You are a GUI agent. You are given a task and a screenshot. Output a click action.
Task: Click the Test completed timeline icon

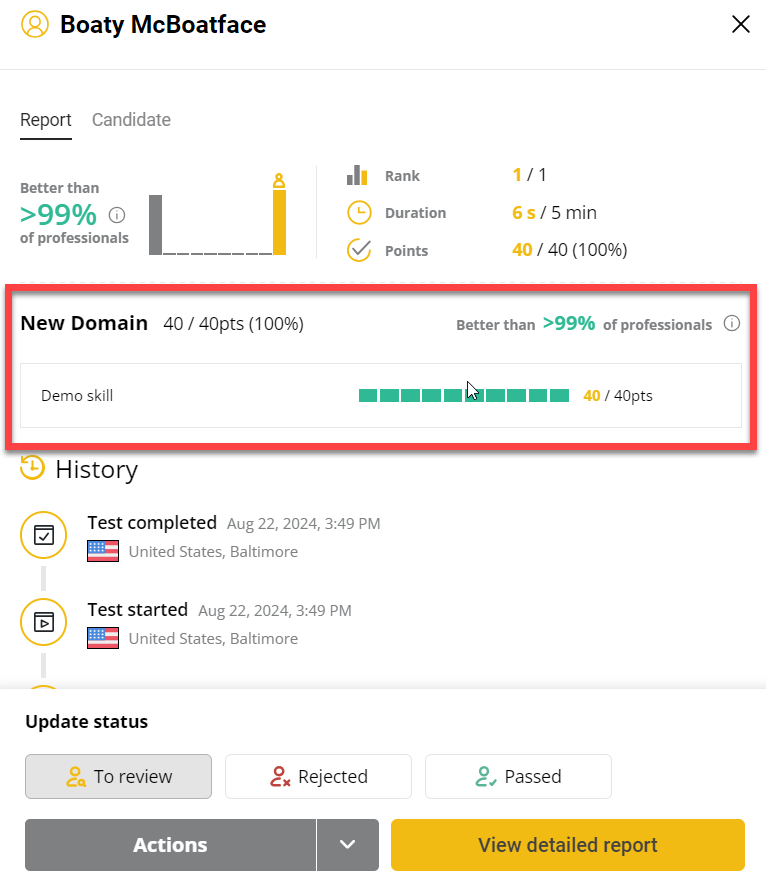click(43, 535)
